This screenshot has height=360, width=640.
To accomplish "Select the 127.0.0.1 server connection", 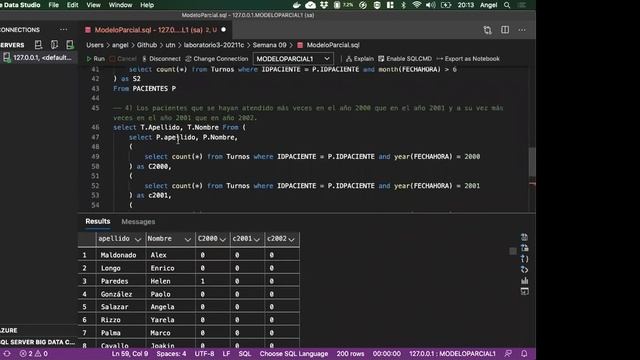I will [38, 58].
